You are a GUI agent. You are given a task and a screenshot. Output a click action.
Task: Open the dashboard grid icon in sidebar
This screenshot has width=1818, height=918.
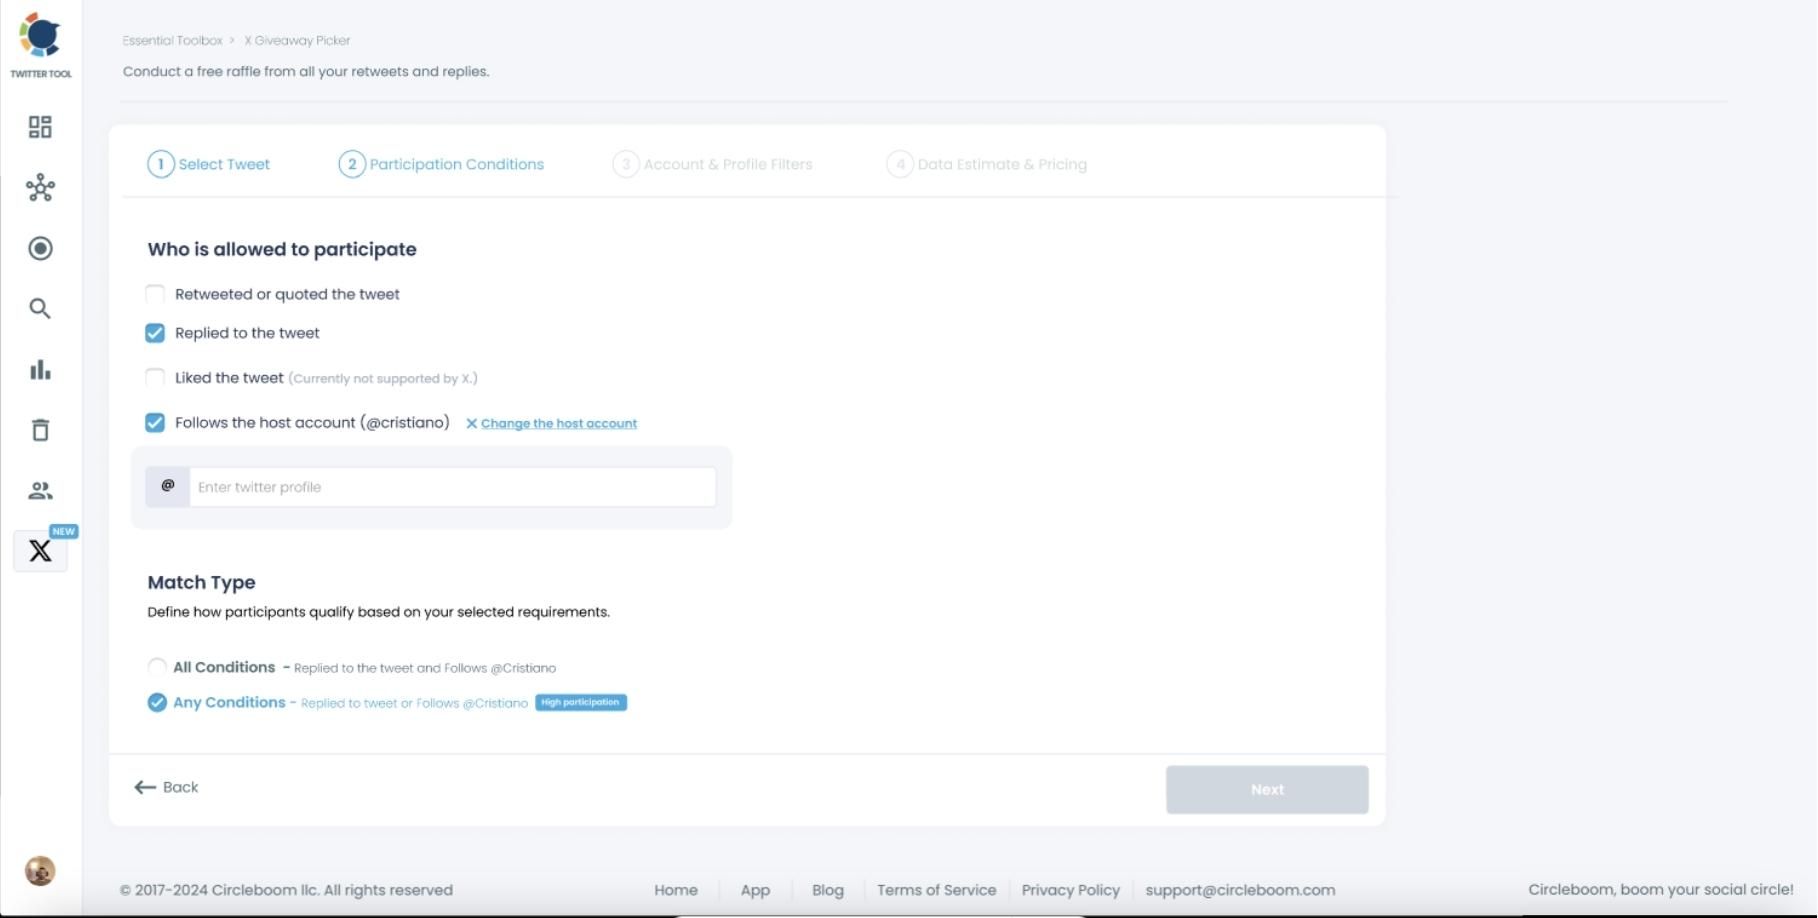(x=40, y=127)
